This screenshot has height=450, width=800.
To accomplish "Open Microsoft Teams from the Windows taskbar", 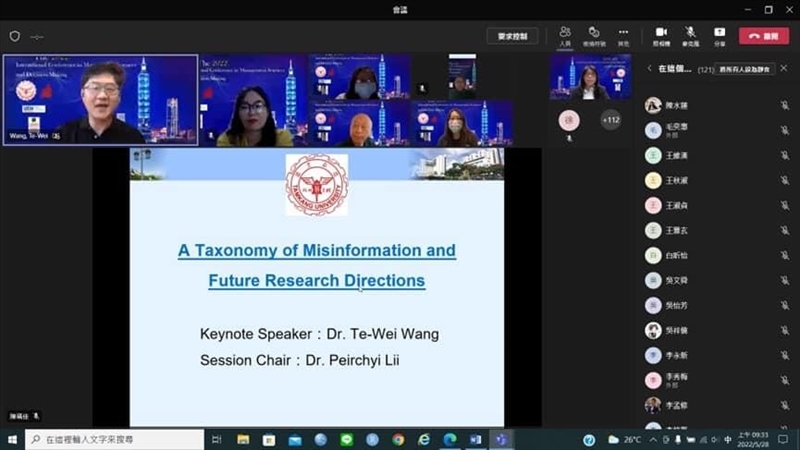I will [x=502, y=440].
